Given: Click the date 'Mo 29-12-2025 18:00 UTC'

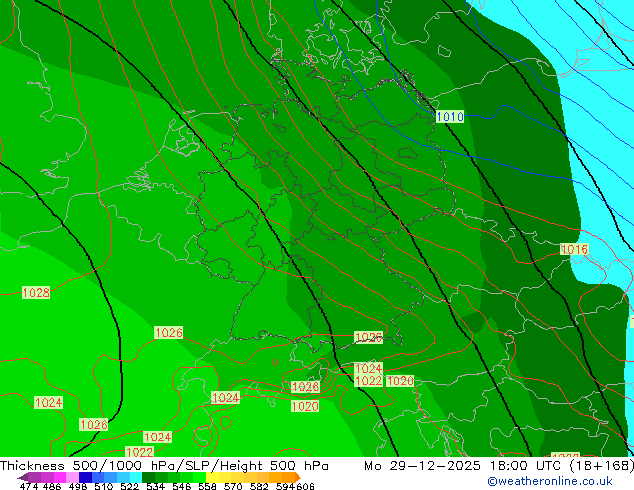Looking at the screenshot, I should click(x=464, y=466).
